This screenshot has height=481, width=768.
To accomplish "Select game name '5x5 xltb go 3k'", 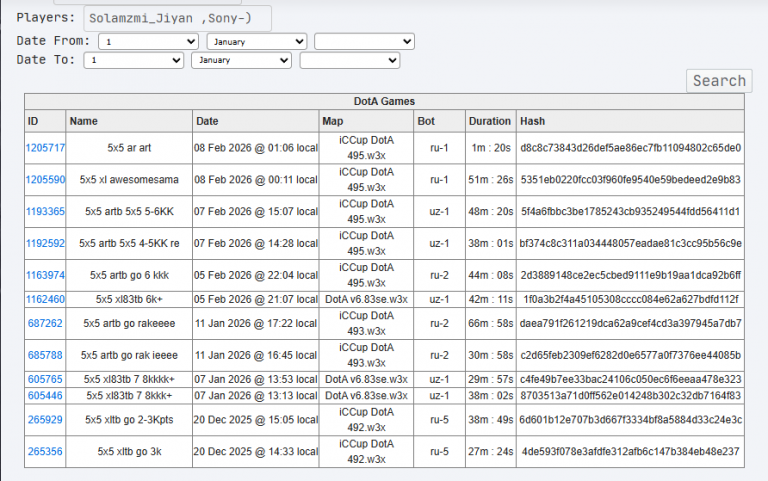I will click(x=129, y=452).
